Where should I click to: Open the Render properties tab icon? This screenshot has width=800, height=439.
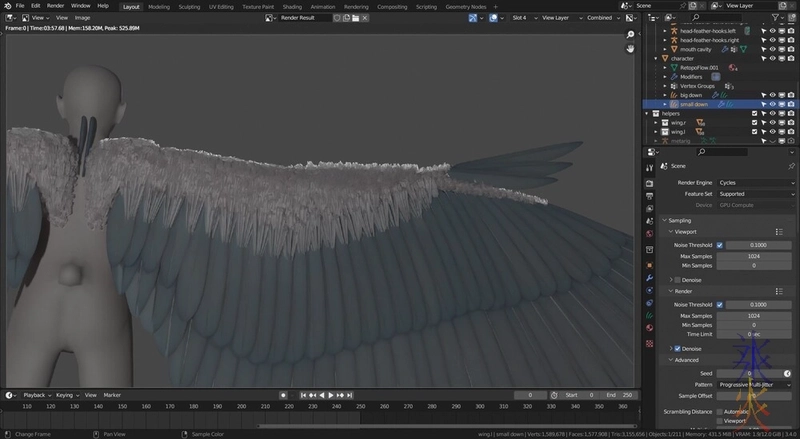(649, 183)
